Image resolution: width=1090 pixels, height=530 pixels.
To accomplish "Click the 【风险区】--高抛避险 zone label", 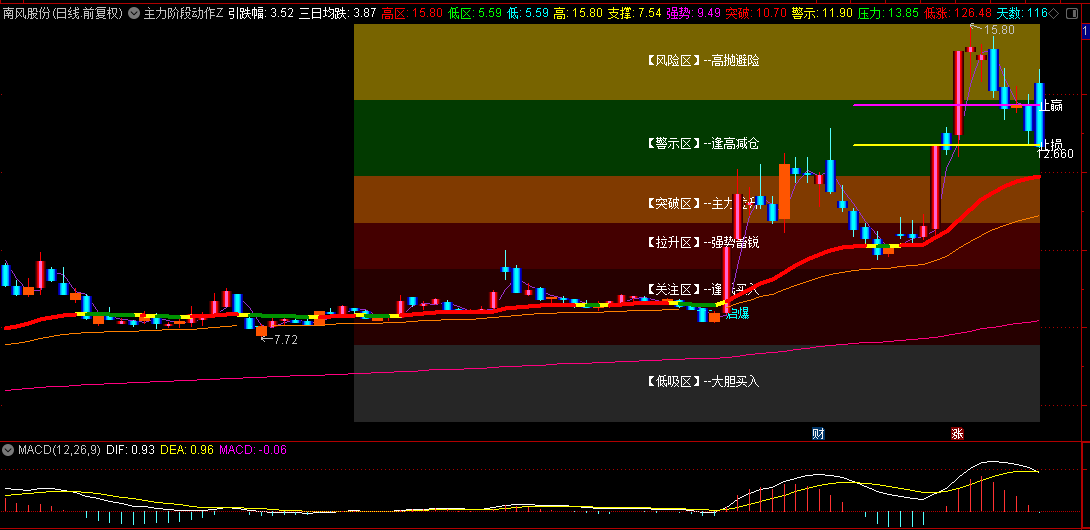I will click(703, 61).
